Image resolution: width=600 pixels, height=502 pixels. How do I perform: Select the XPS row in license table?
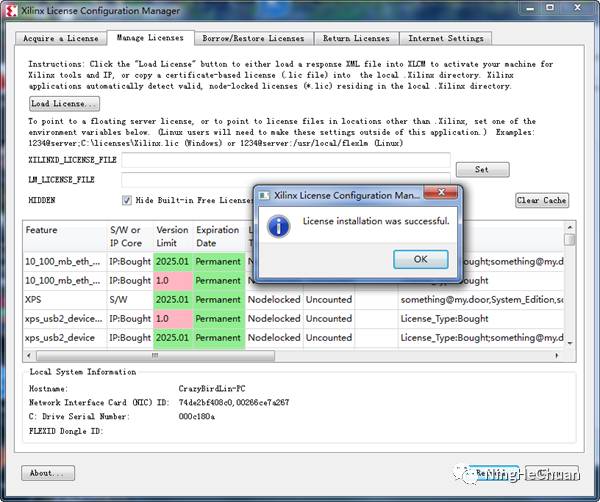pos(63,299)
